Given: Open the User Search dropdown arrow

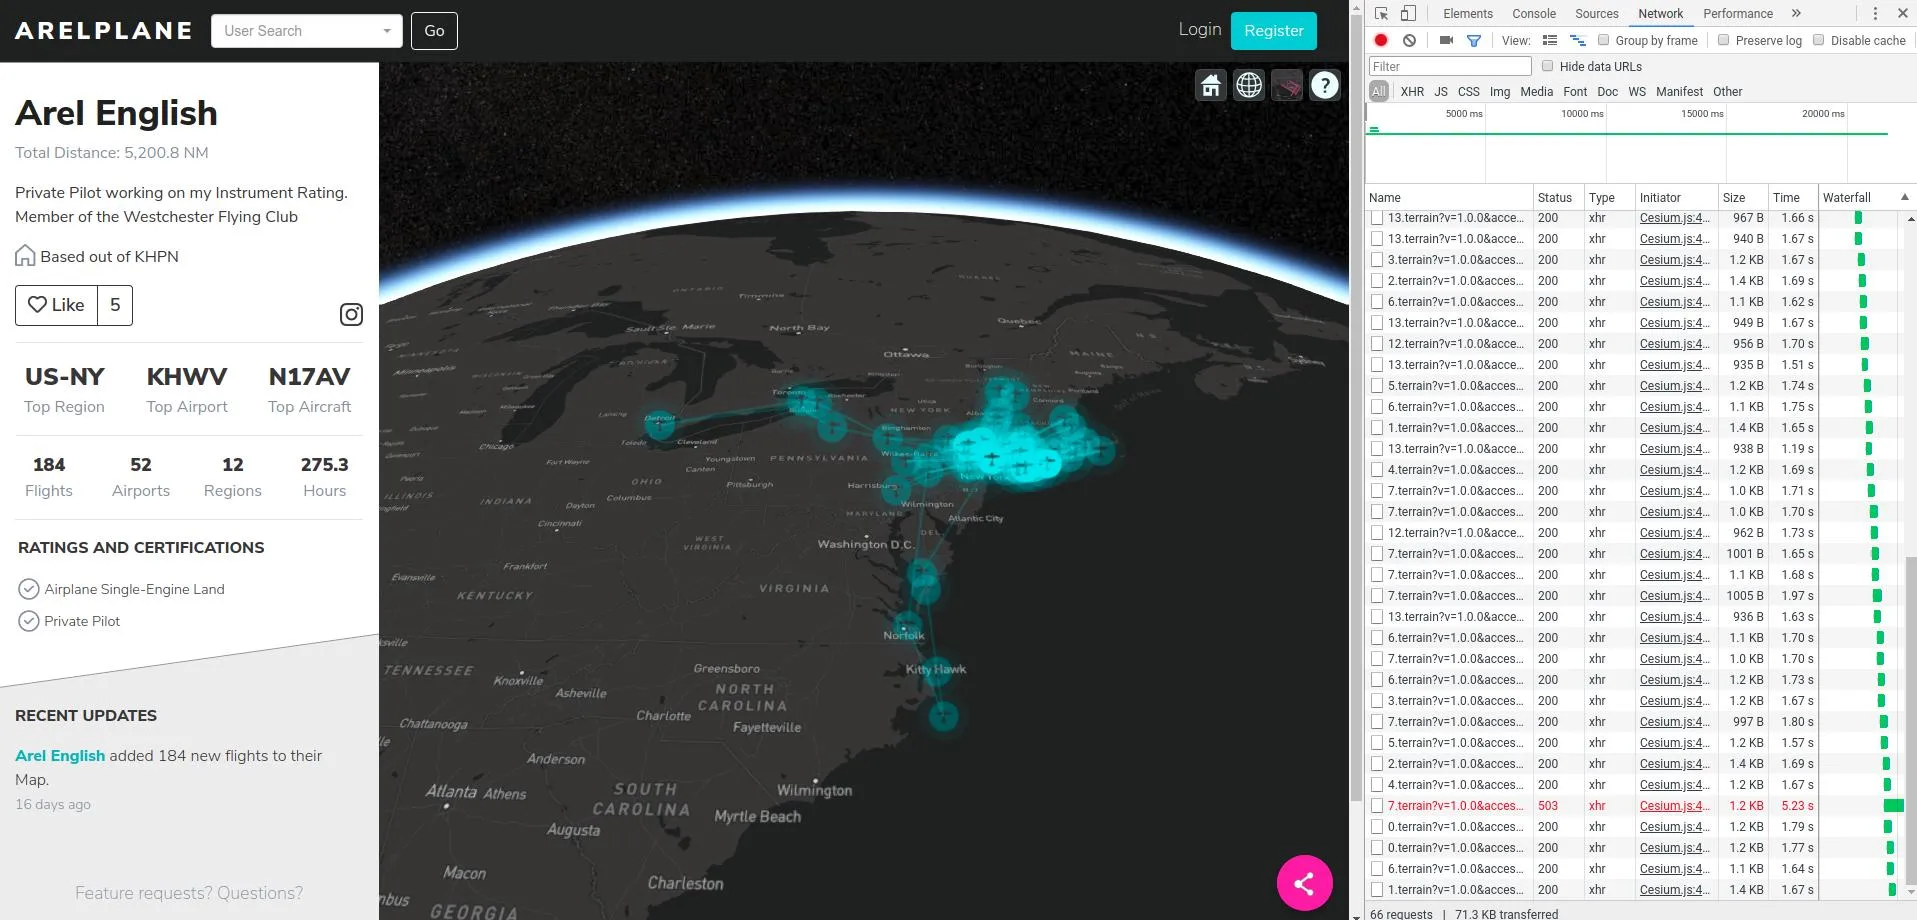Looking at the screenshot, I should [387, 31].
